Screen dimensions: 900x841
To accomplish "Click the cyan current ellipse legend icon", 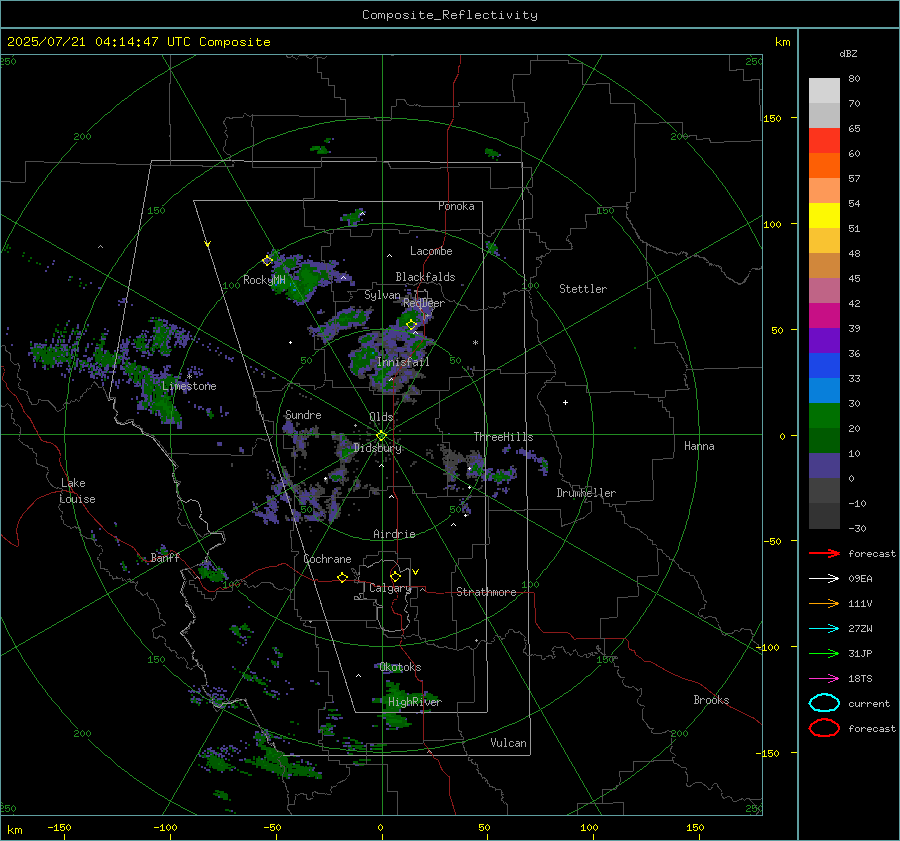I will click(x=824, y=703).
